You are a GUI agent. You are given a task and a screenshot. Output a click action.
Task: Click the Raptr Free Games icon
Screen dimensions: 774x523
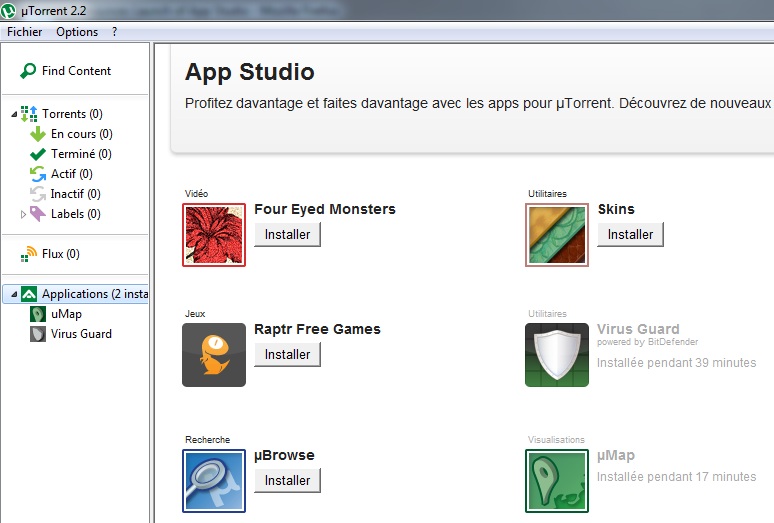(x=214, y=355)
